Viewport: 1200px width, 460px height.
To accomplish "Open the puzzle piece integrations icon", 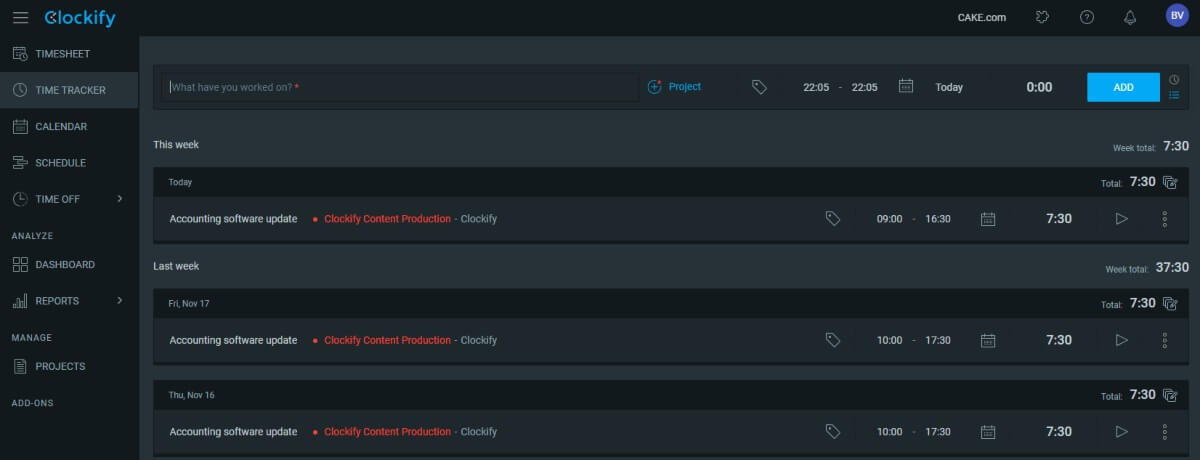I will coord(1044,17).
